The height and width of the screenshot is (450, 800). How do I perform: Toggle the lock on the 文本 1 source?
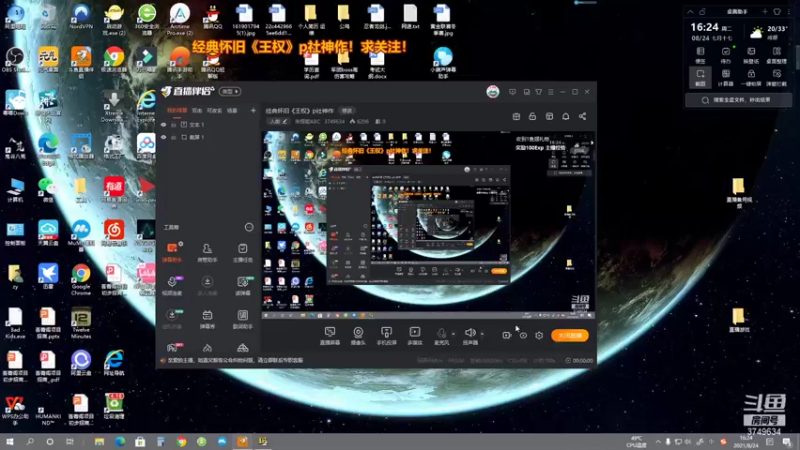click(173, 124)
